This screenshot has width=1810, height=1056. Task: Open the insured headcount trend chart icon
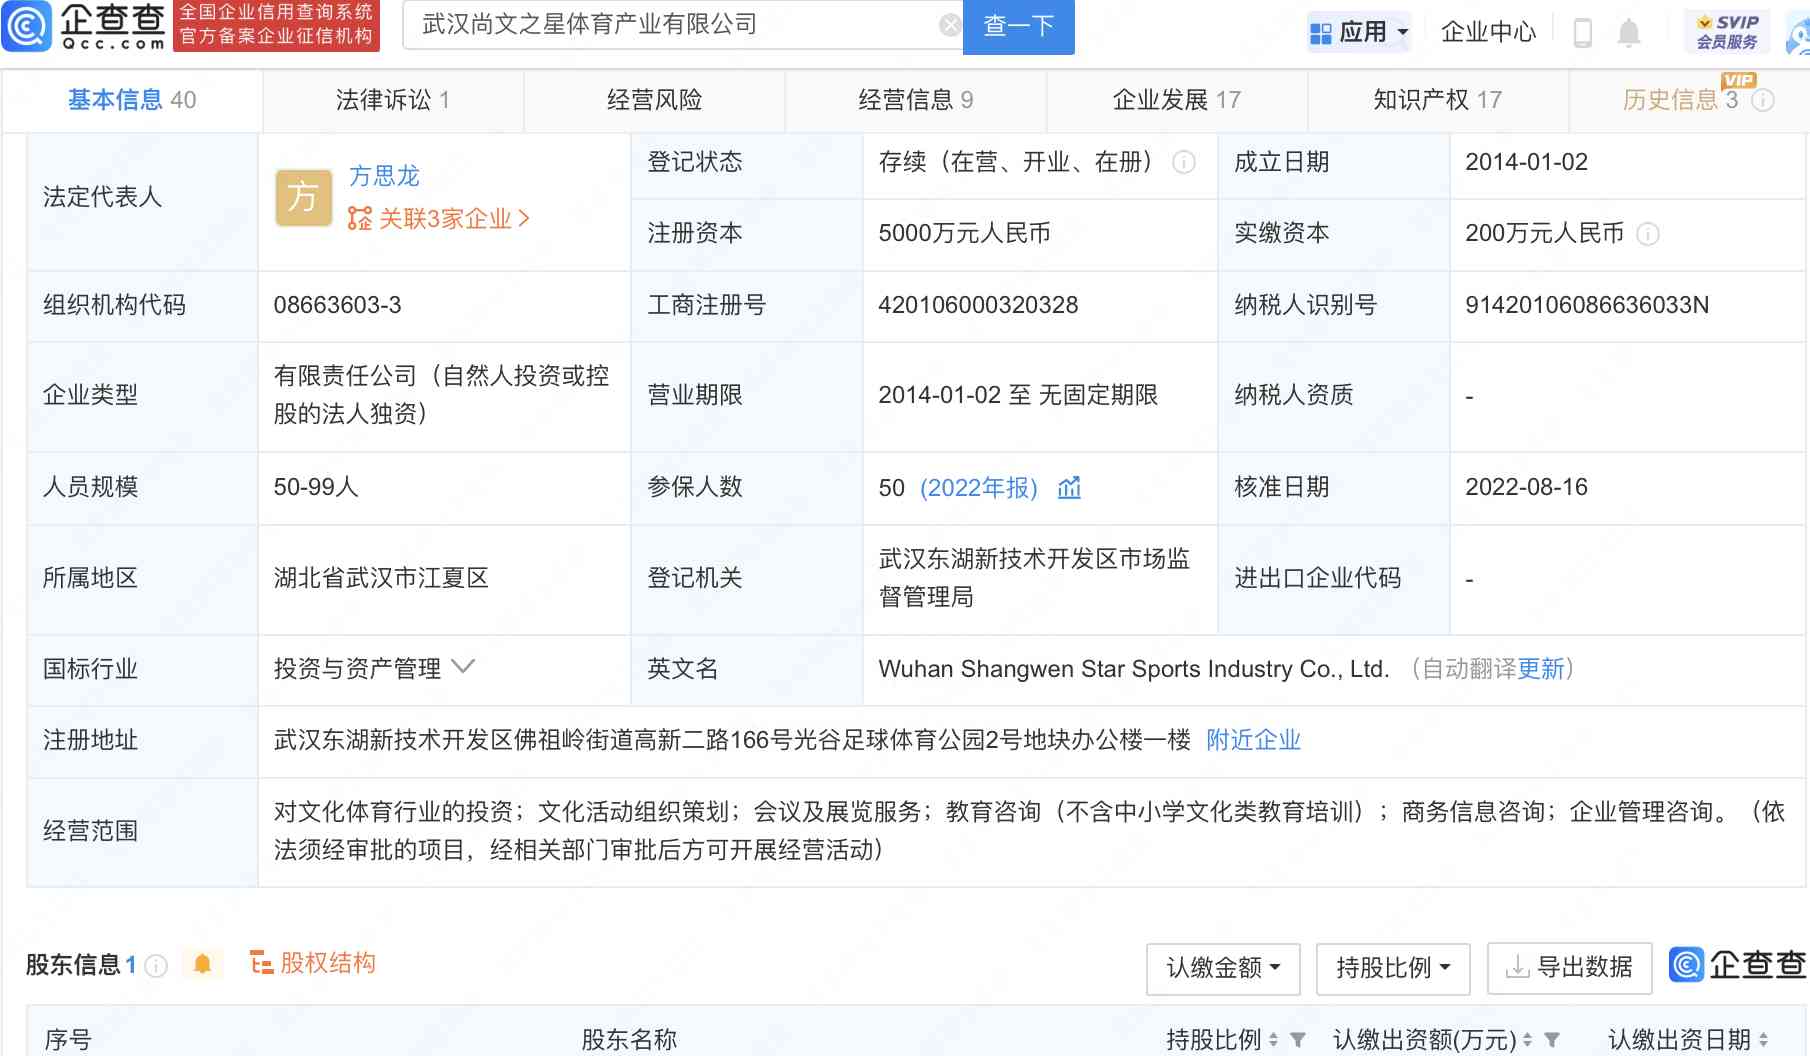coord(1069,487)
